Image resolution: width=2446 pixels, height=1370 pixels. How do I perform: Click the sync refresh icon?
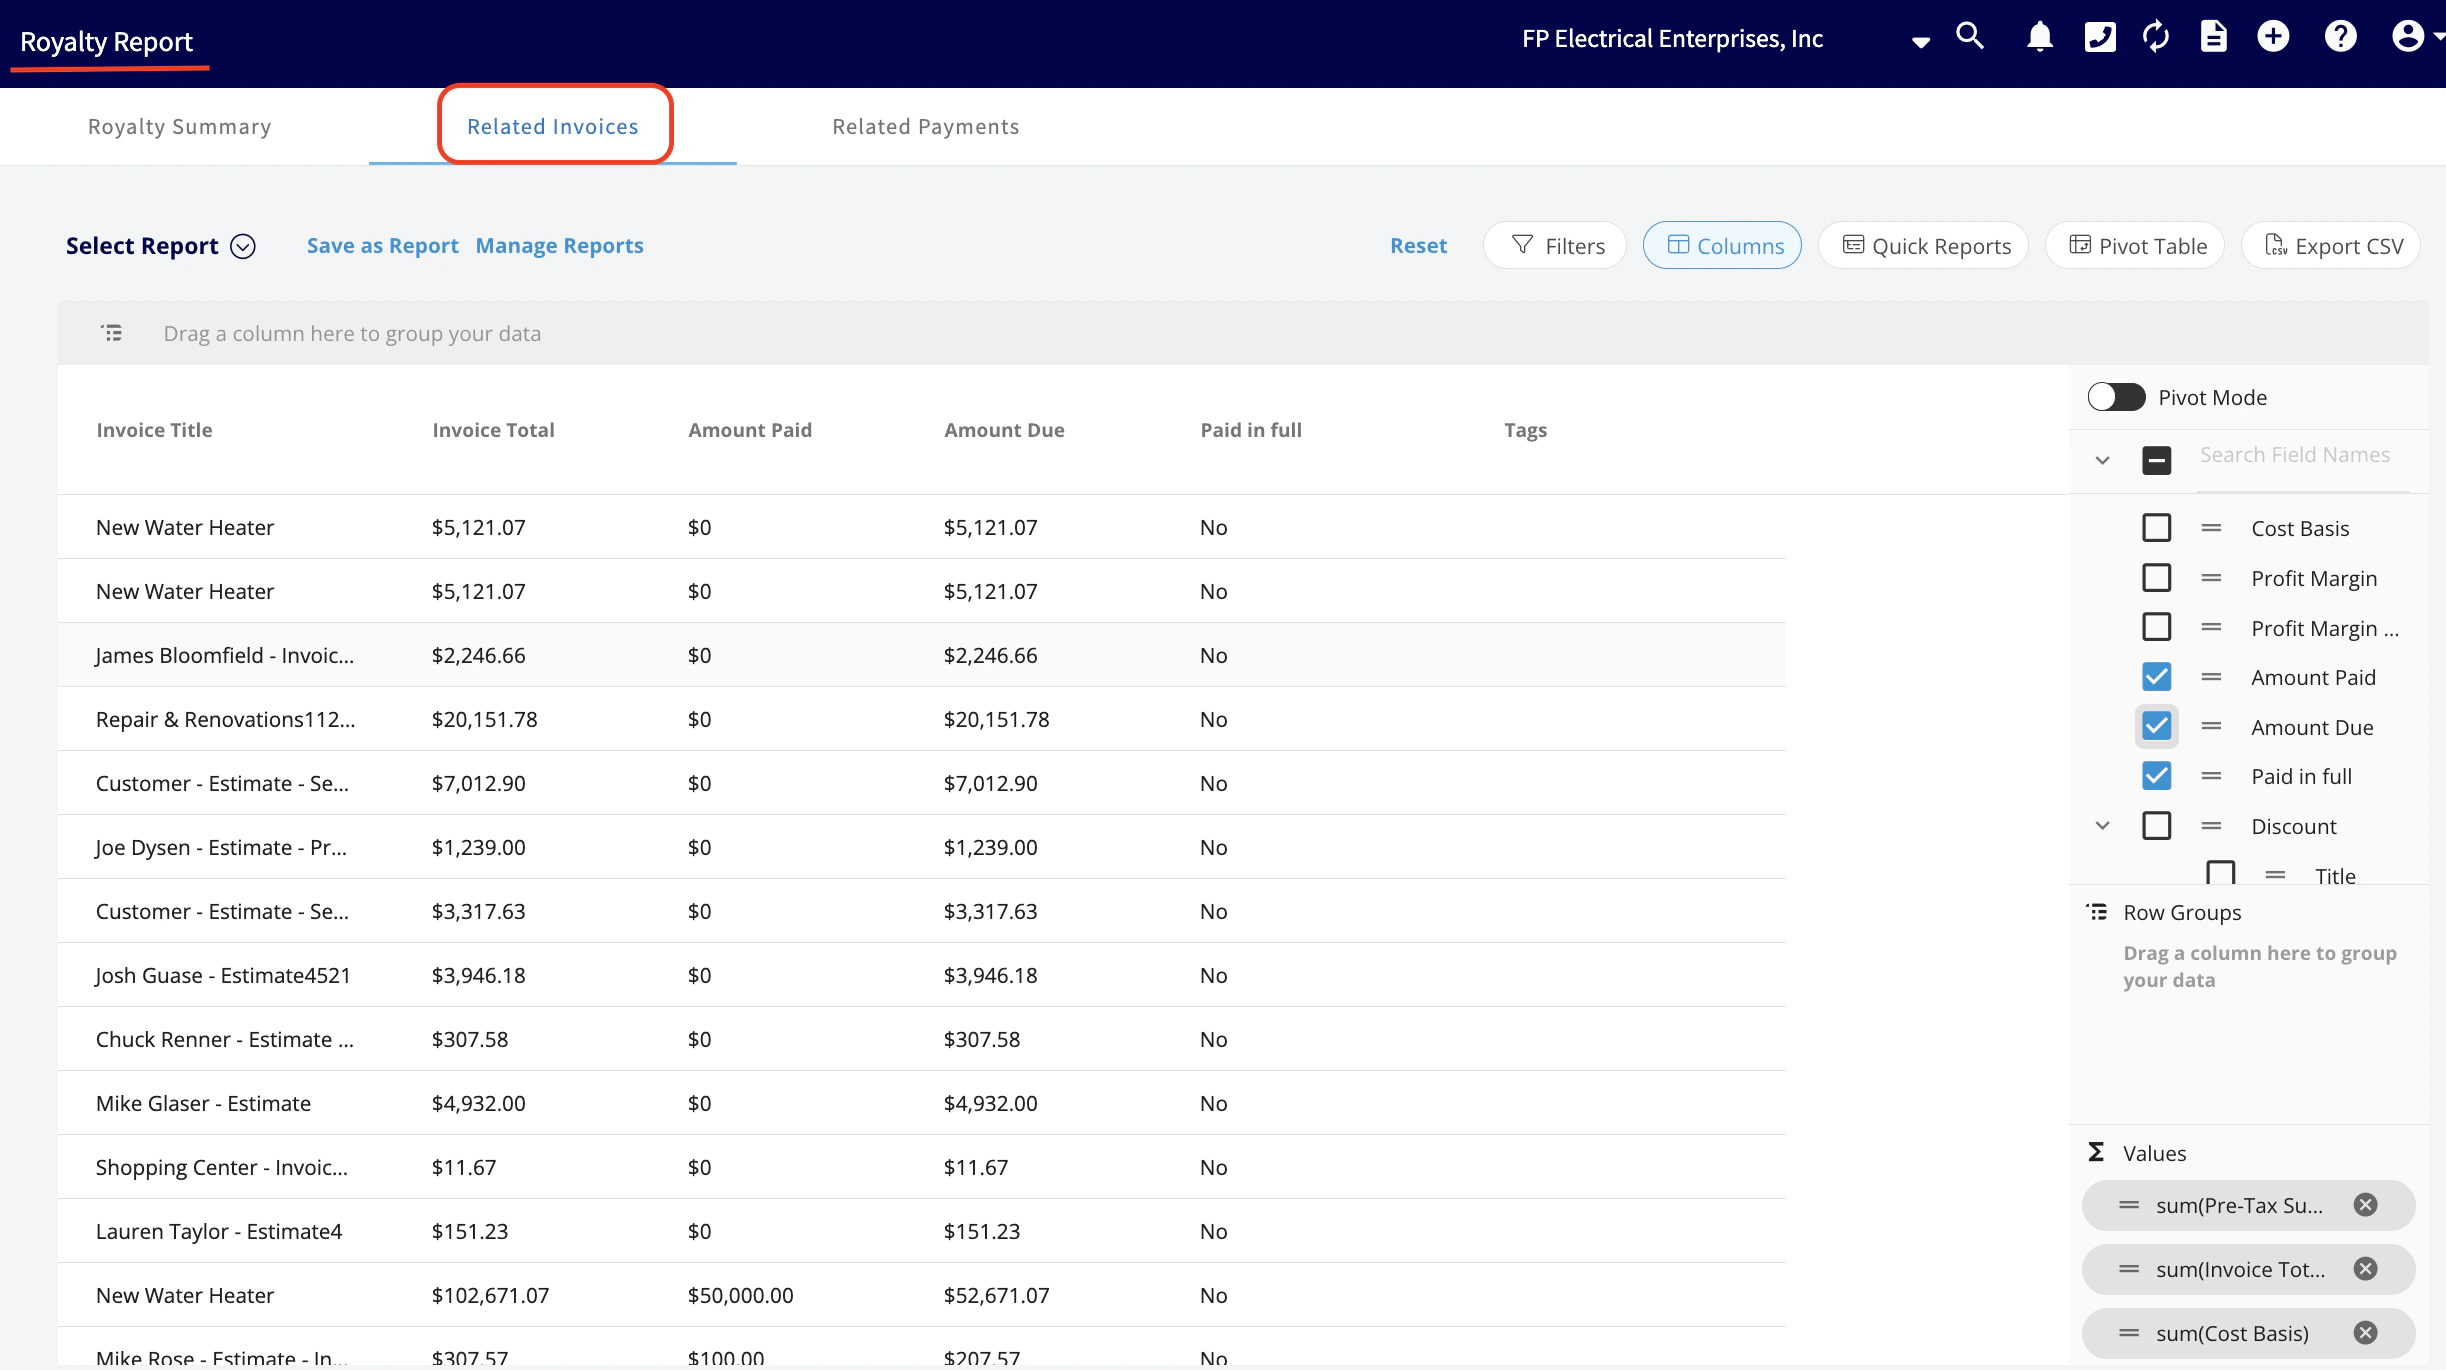tap(2156, 38)
